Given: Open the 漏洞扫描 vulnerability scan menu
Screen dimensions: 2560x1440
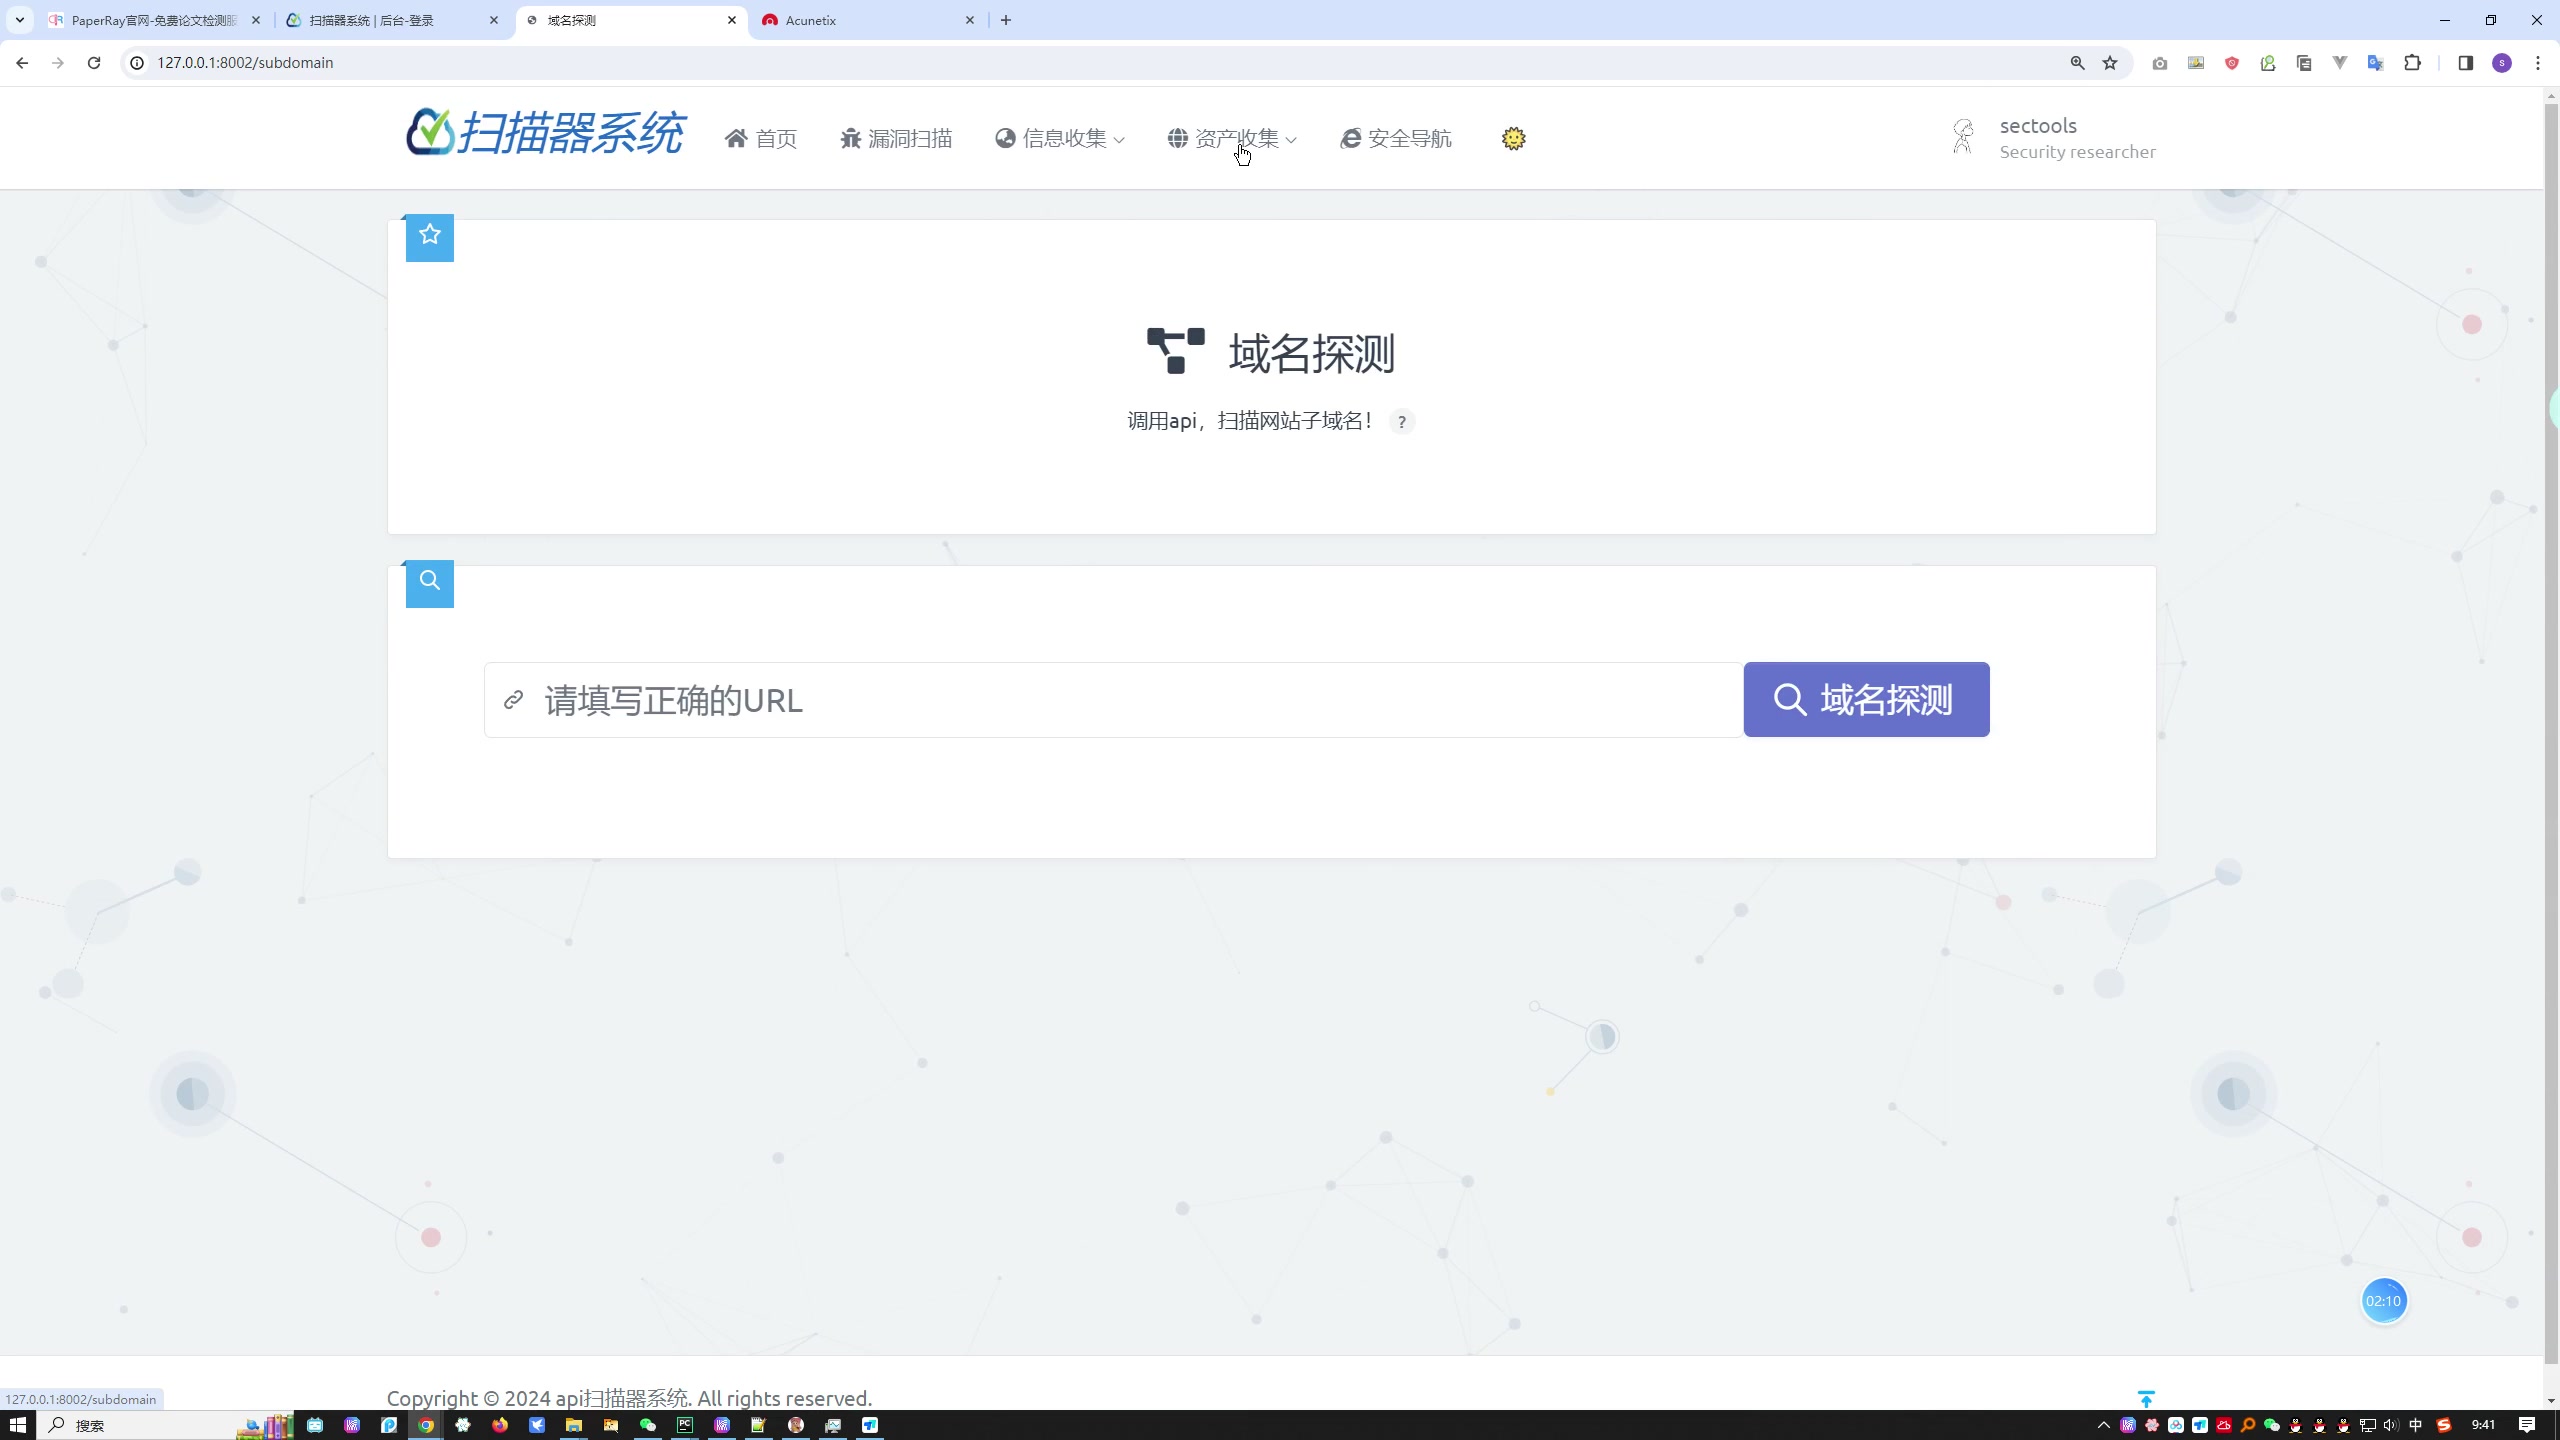Looking at the screenshot, I should point(896,138).
